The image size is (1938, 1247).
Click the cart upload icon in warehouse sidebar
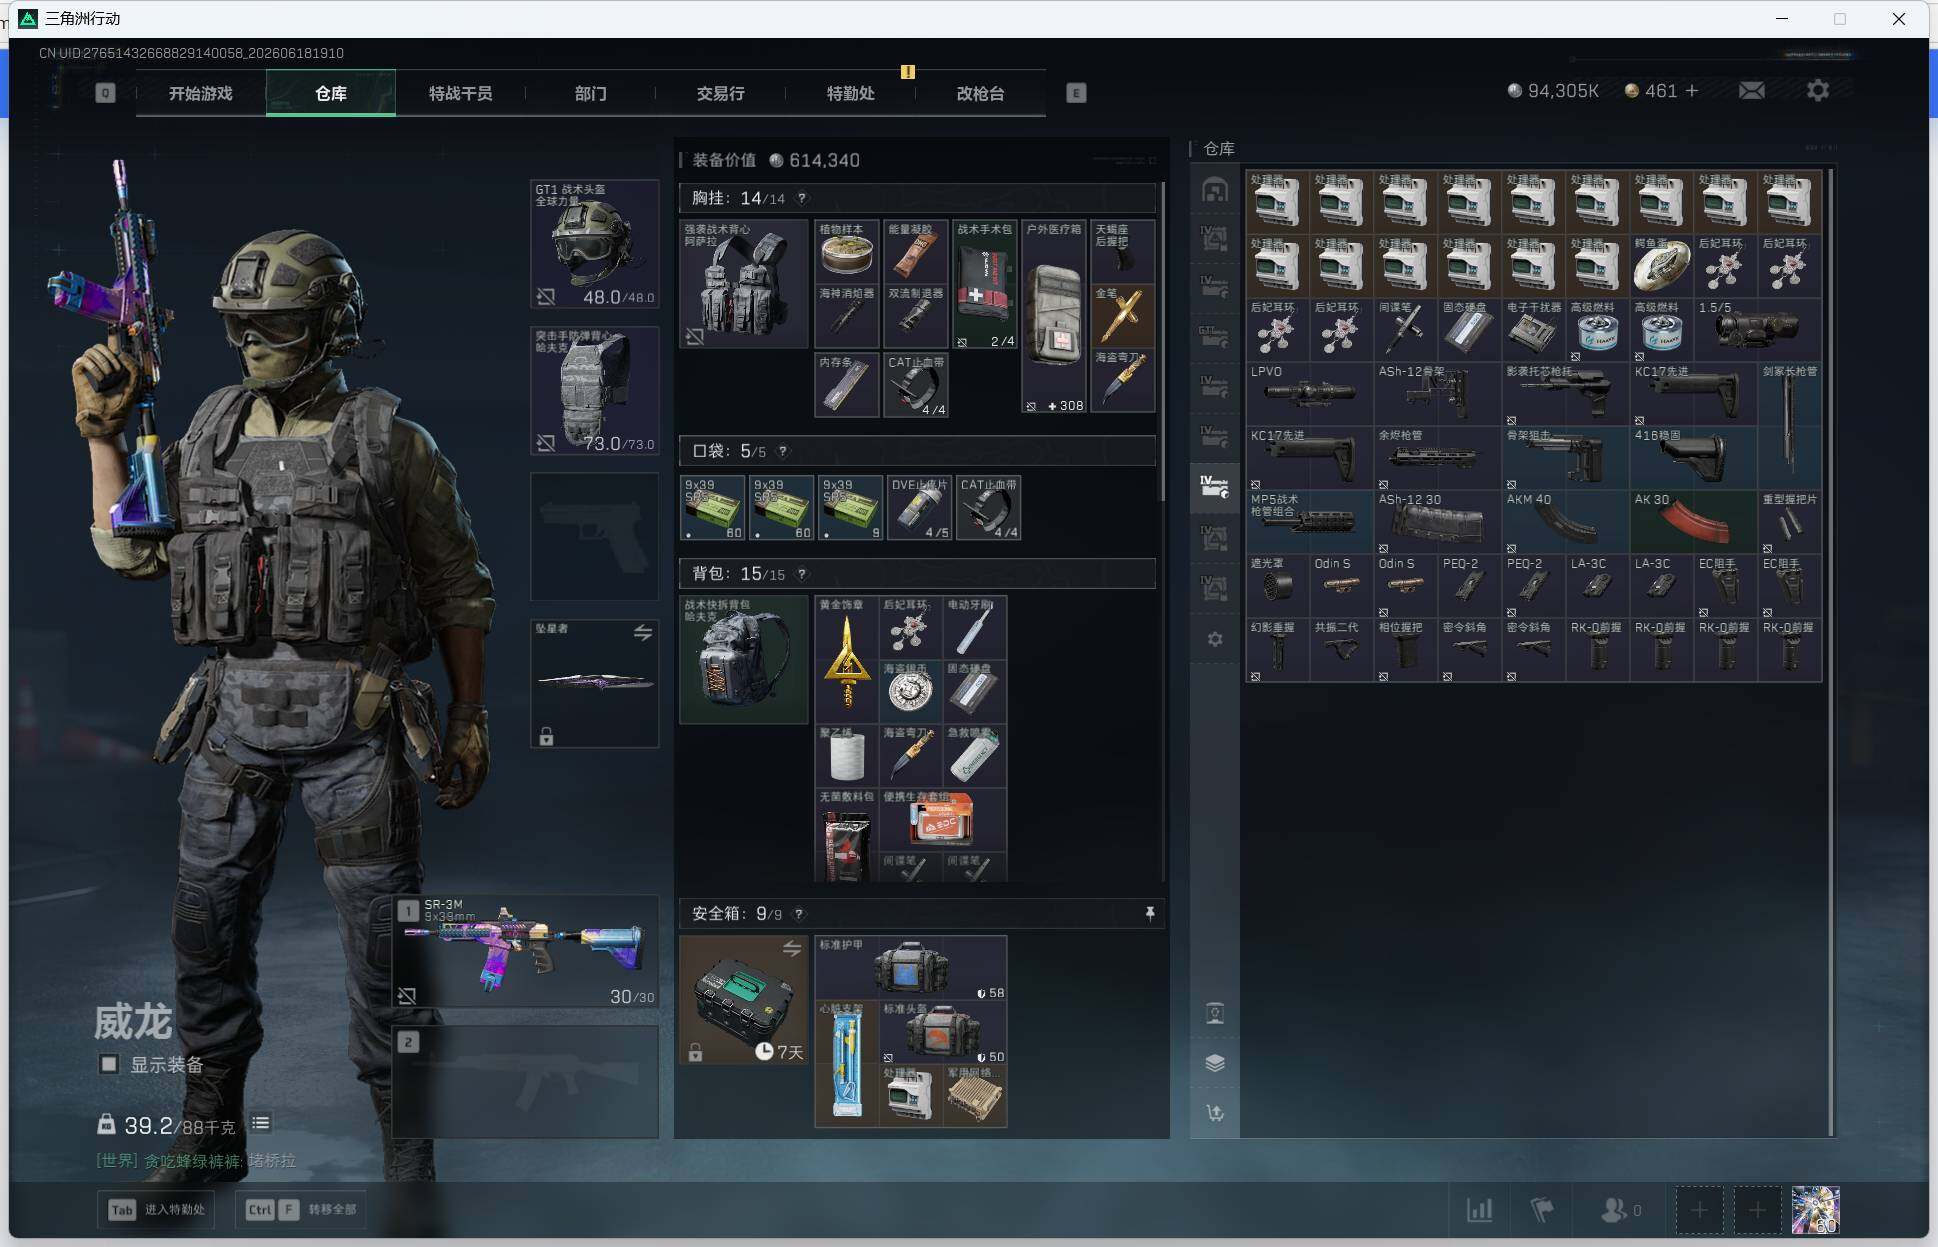pyautogui.click(x=1215, y=1113)
